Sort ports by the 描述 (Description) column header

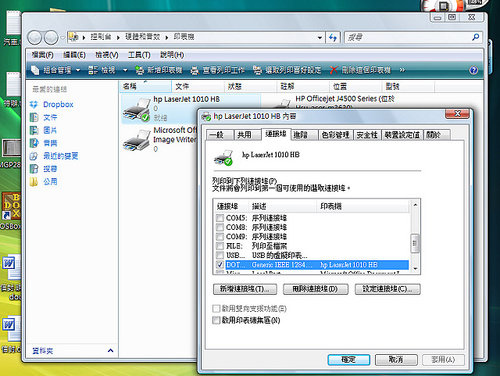282,206
